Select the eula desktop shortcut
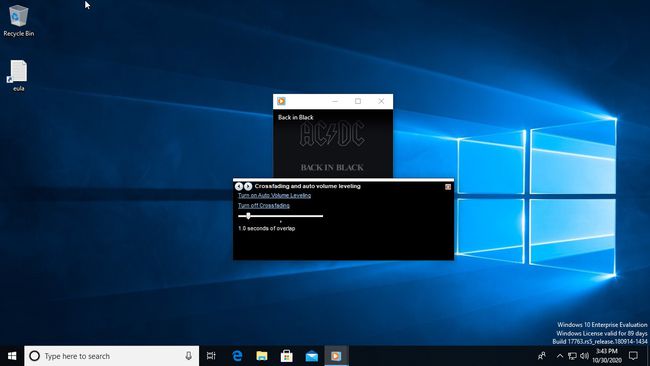Image resolution: width=650 pixels, height=366 pixels. click(x=19, y=76)
